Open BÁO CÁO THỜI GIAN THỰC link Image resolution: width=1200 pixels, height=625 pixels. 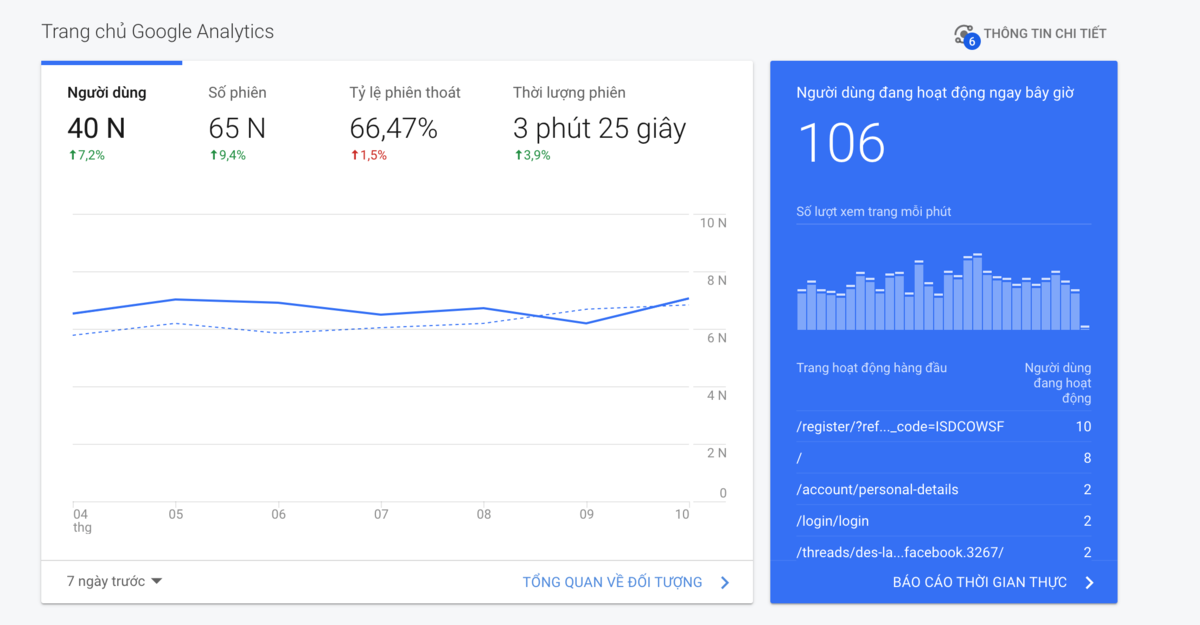click(x=980, y=582)
